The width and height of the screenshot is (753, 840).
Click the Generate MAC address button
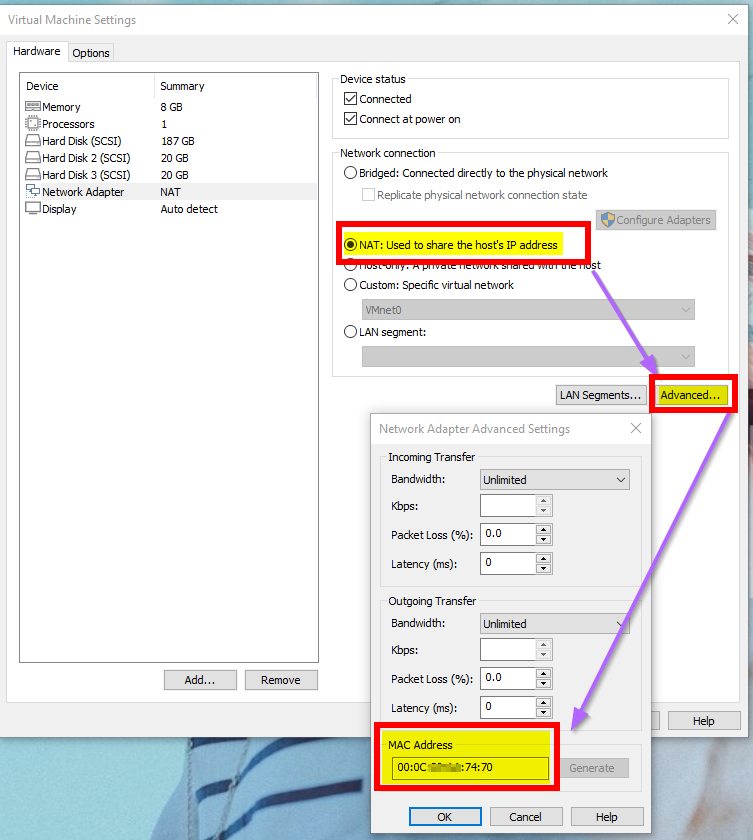pyautogui.click(x=592, y=768)
